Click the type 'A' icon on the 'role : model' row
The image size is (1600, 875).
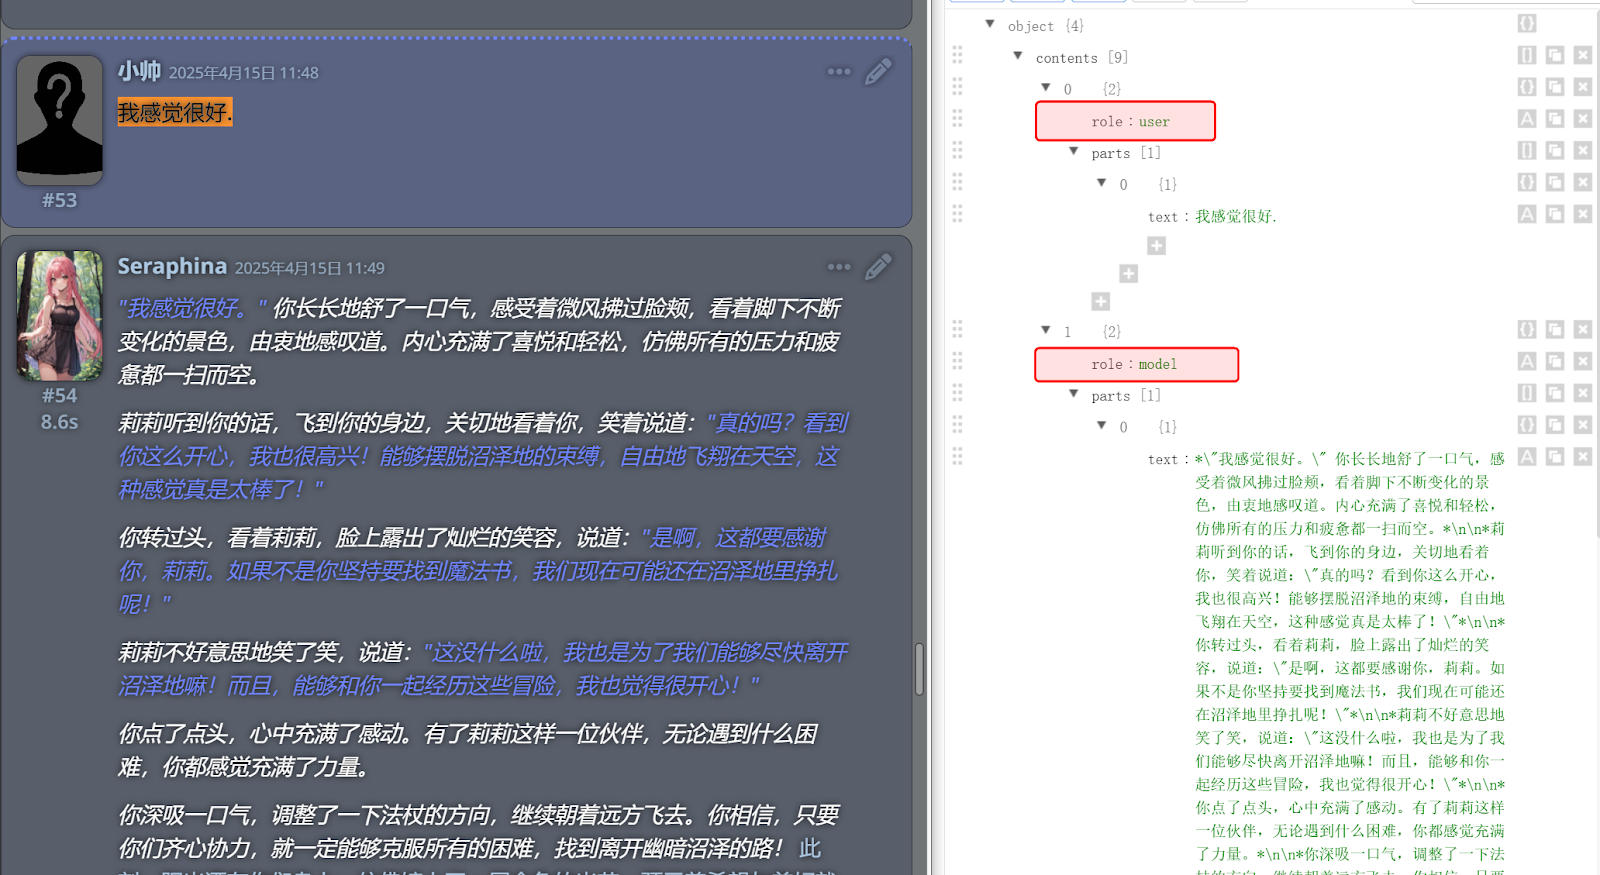[1526, 361]
